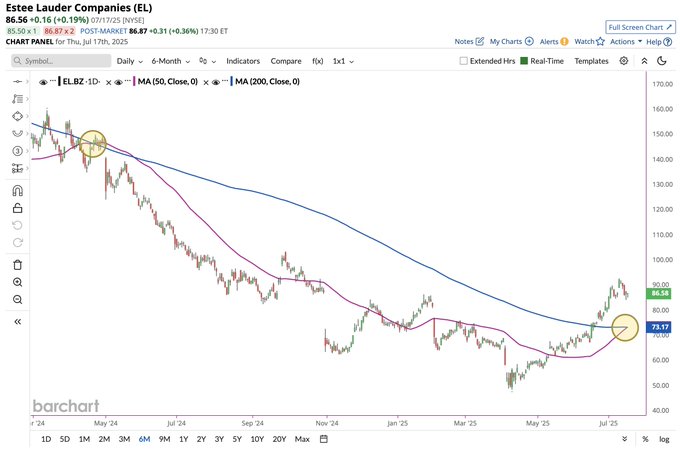Open the Templates menu
The image size is (680, 451).
(x=591, y=61)
